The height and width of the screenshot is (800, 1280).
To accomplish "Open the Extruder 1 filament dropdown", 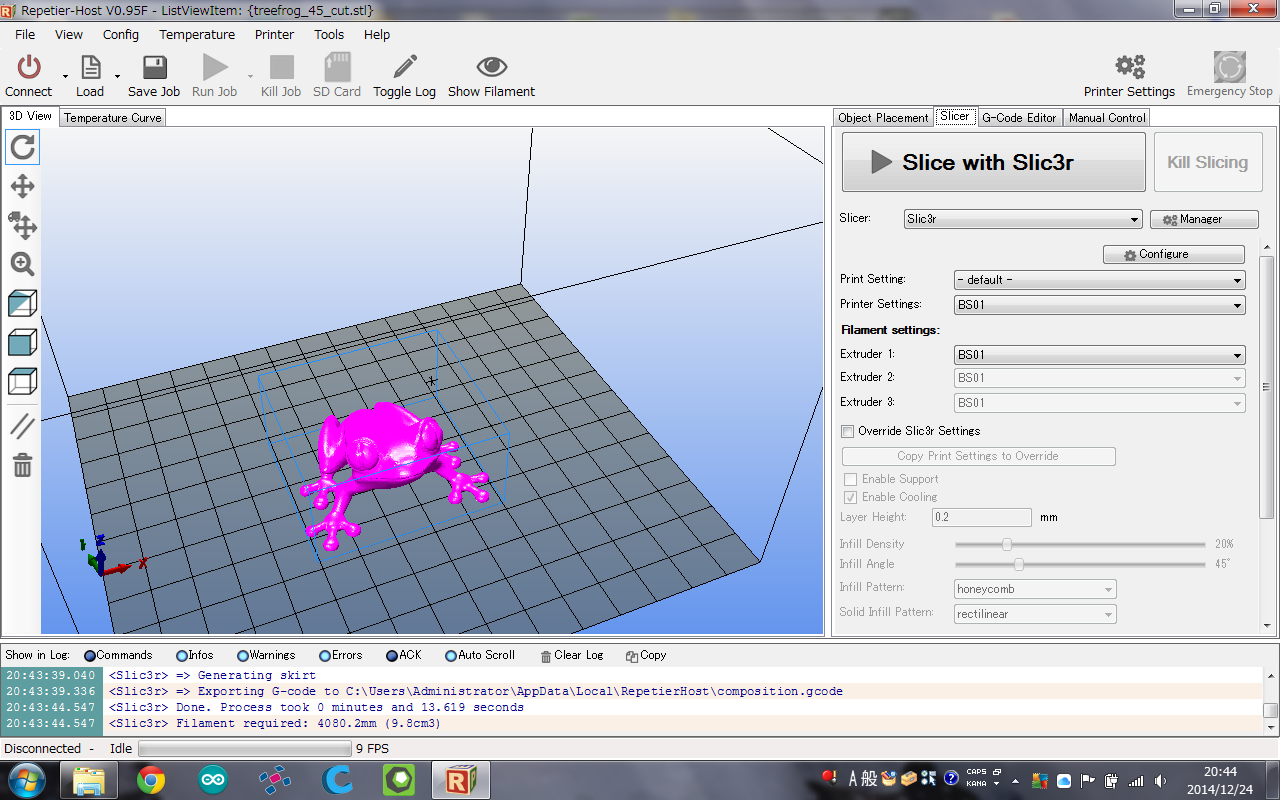I will [1099, 355].
